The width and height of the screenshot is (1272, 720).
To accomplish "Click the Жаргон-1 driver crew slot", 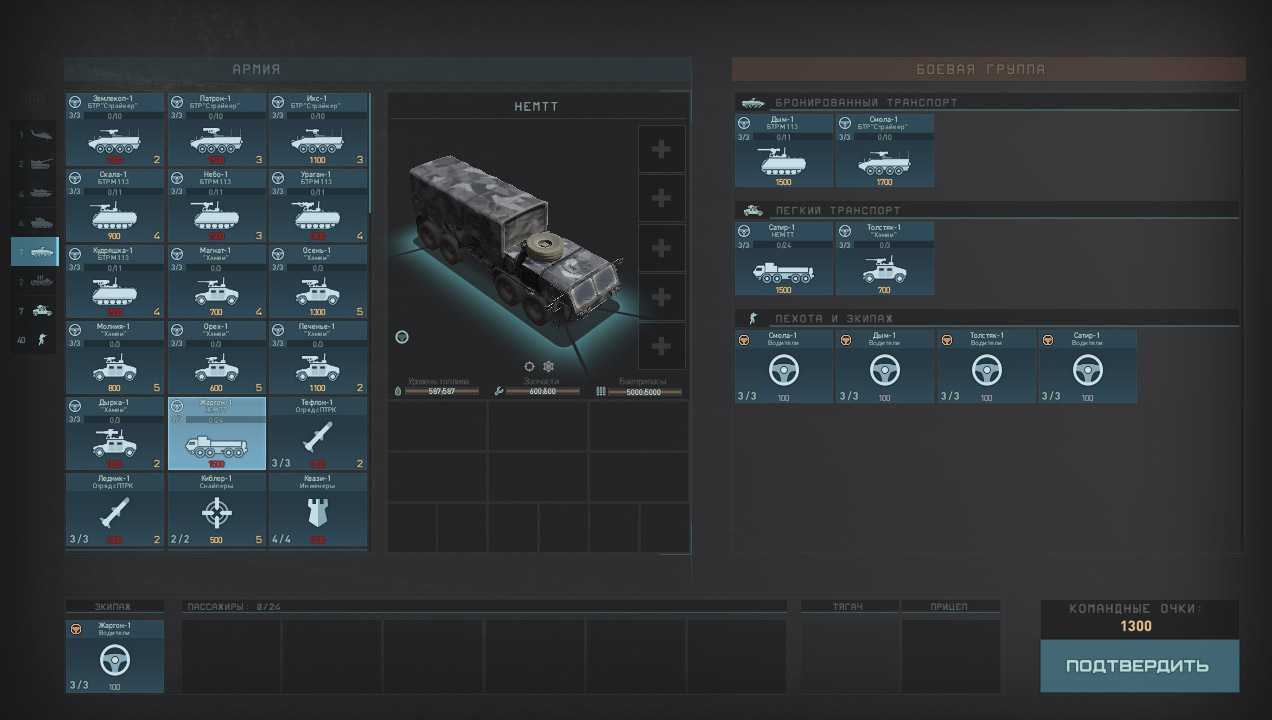I will (x=115, y=656).
